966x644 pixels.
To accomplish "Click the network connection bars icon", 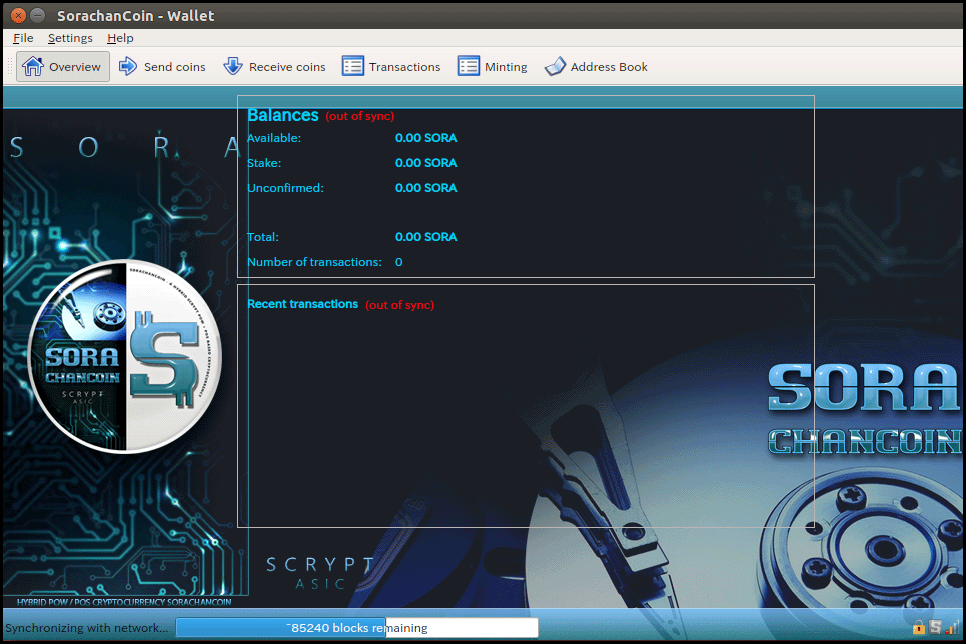I will pyautogui.click(x=952, y=627).
